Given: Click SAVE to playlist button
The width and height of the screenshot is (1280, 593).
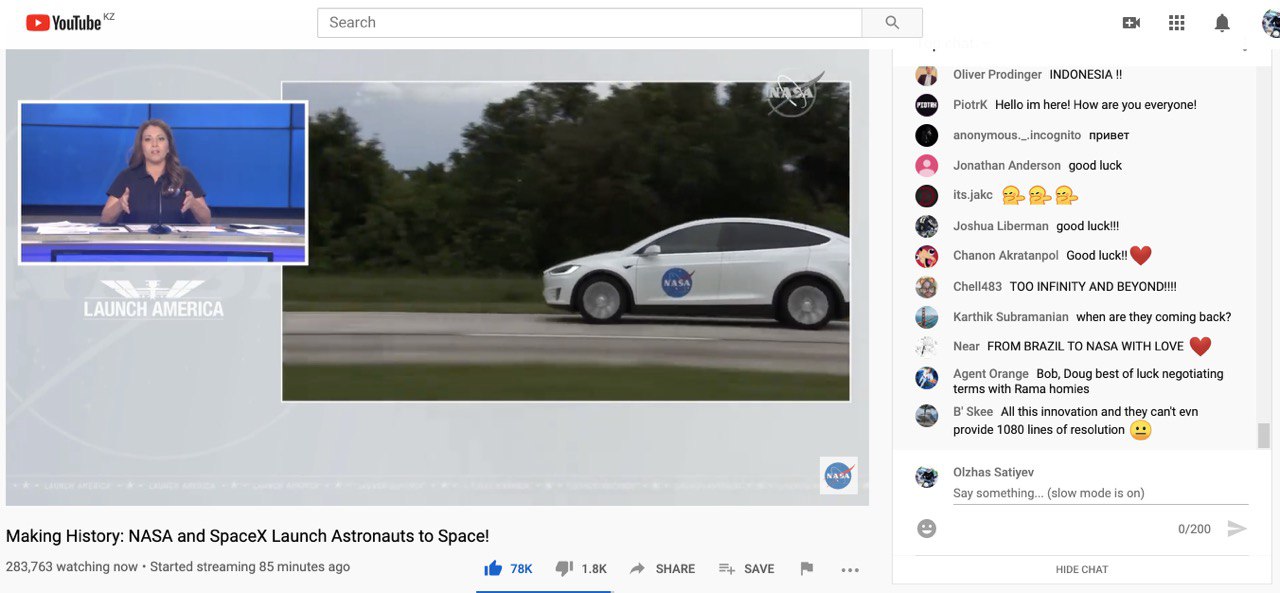Looking at the screenshot, I should point(746,568).
